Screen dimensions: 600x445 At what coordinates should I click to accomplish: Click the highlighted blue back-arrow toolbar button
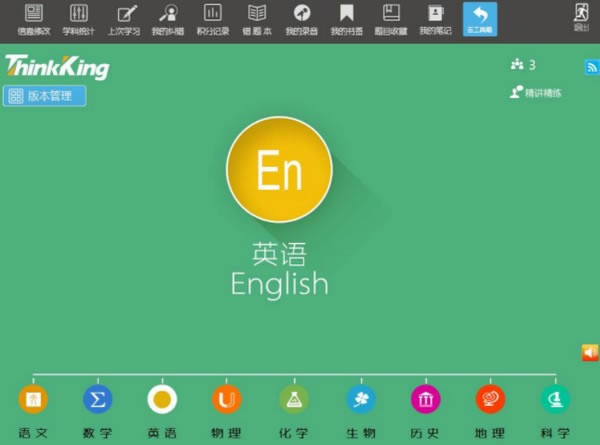pyautogui.click(x=479, y=18)
